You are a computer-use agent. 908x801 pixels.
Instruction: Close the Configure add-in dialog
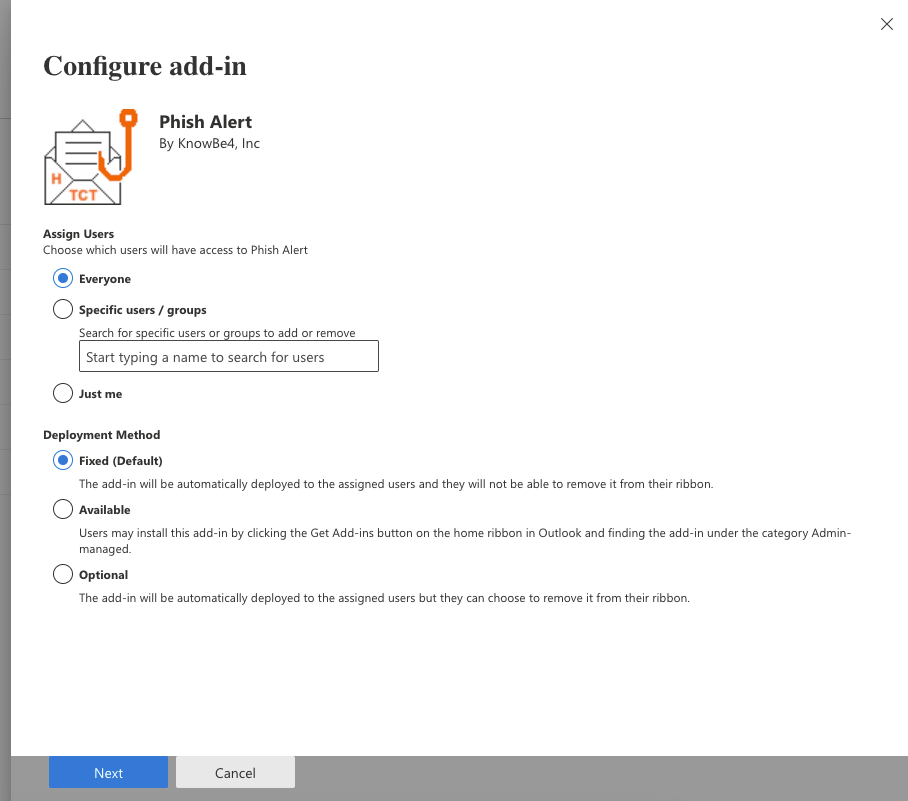pos(886,24)
